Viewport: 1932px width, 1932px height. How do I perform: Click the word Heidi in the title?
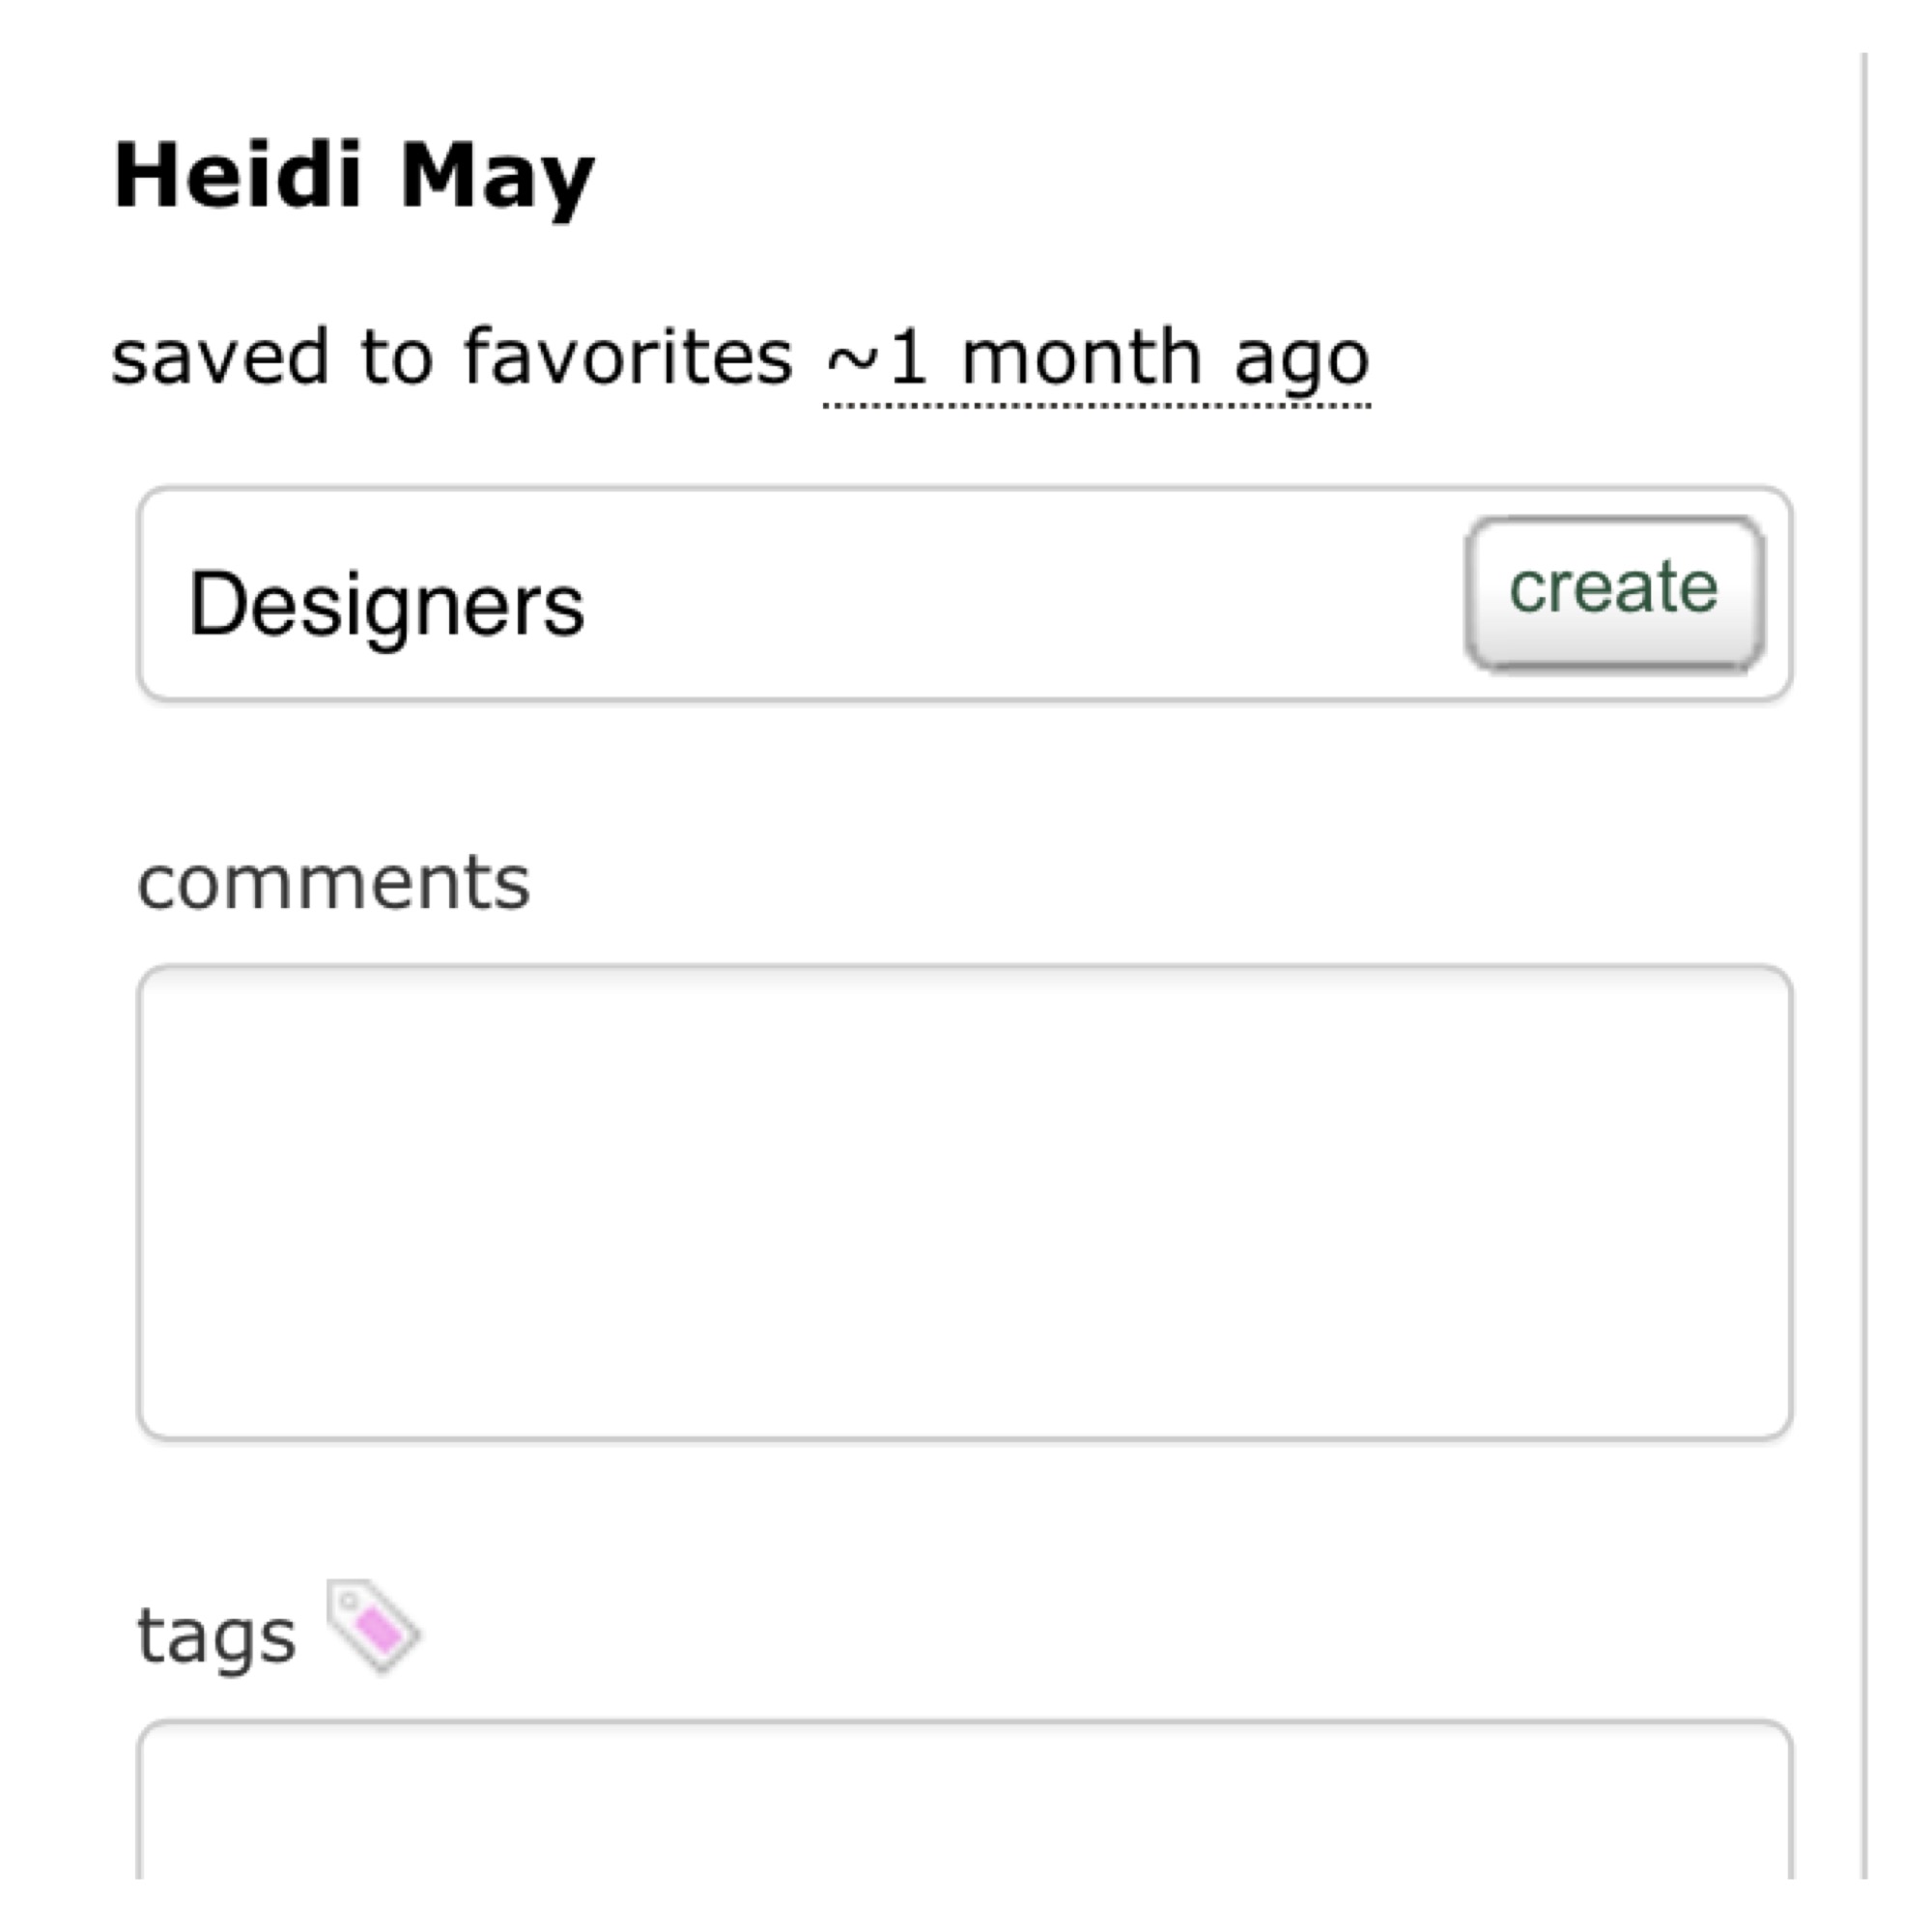tap(236, 176)
